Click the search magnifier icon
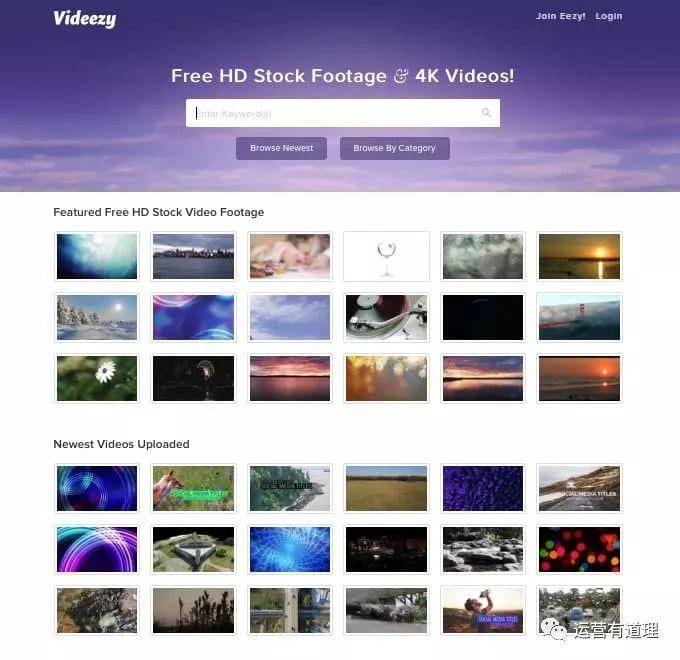Viewport: 680px width, 660px height. click(486, 113)
